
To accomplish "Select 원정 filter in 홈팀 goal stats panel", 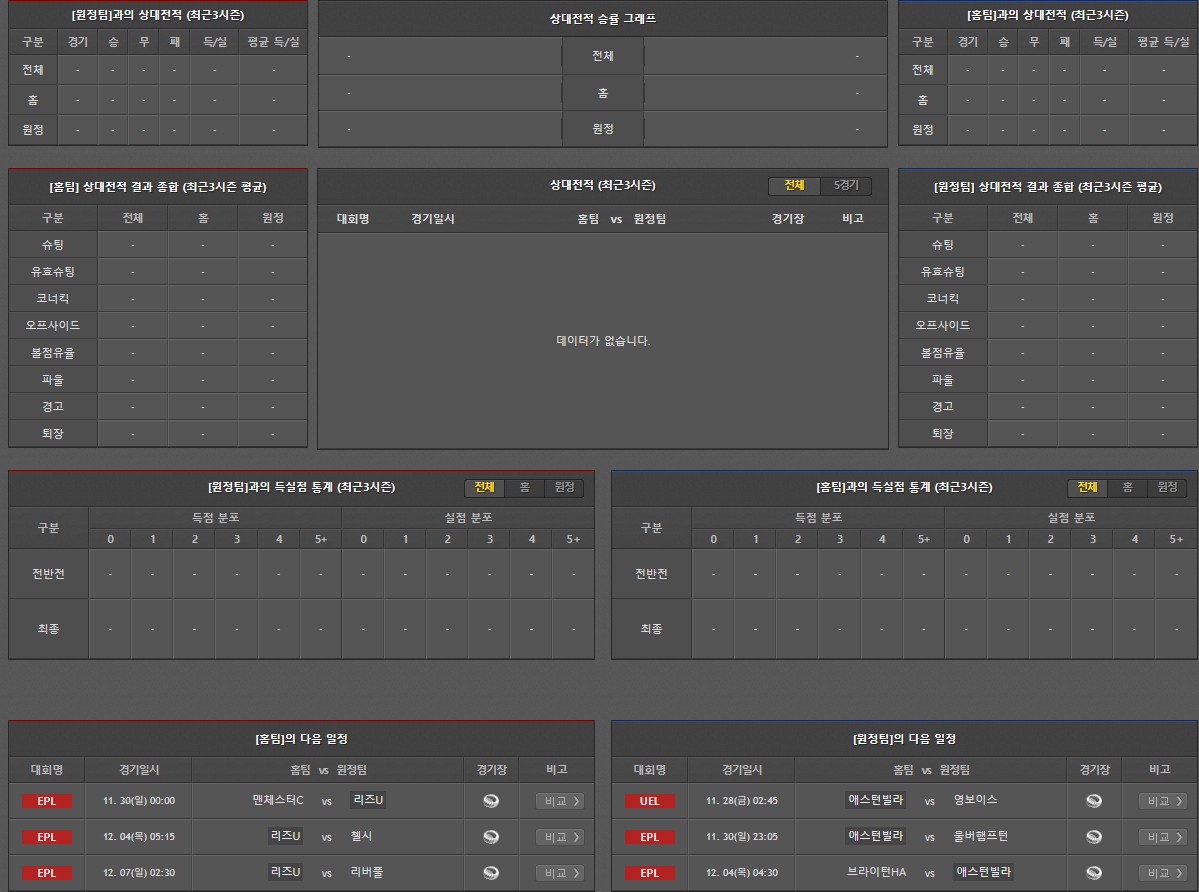I will pos(1166,487).
